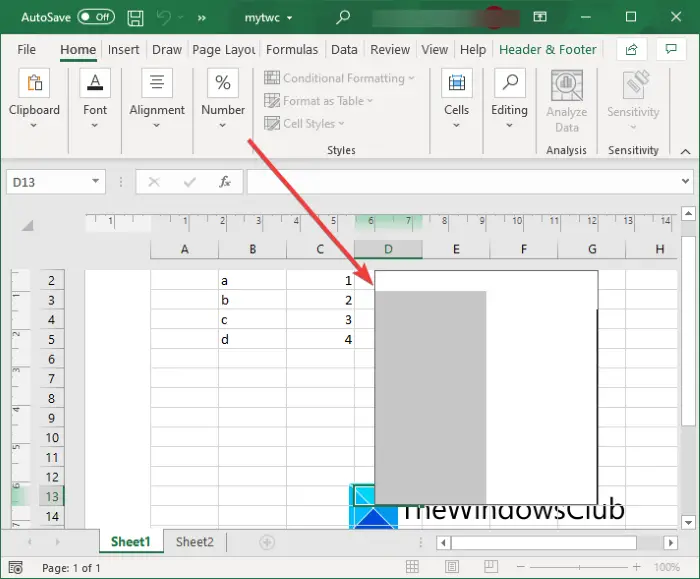The height and width of the screenshot is (579, 700).
Task: Add a new sheet with plus button
Action: click(x=267, y=542)
